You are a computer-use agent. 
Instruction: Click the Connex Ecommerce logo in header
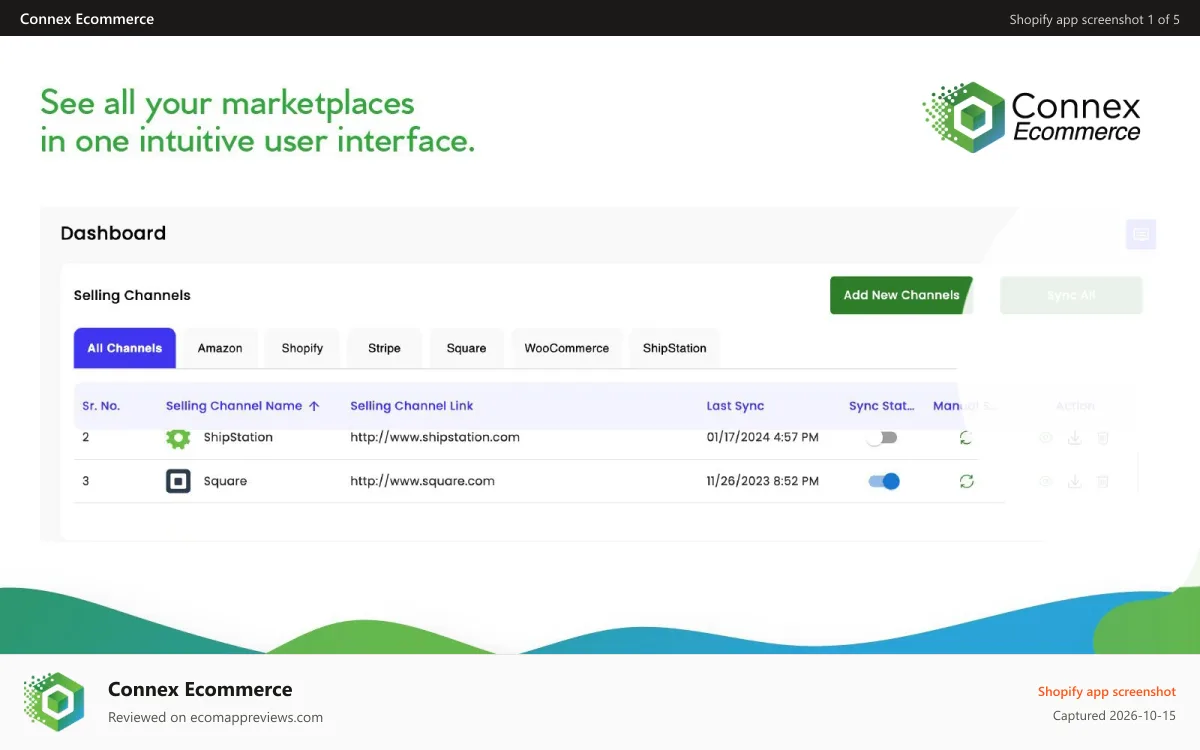(1031, 117)
